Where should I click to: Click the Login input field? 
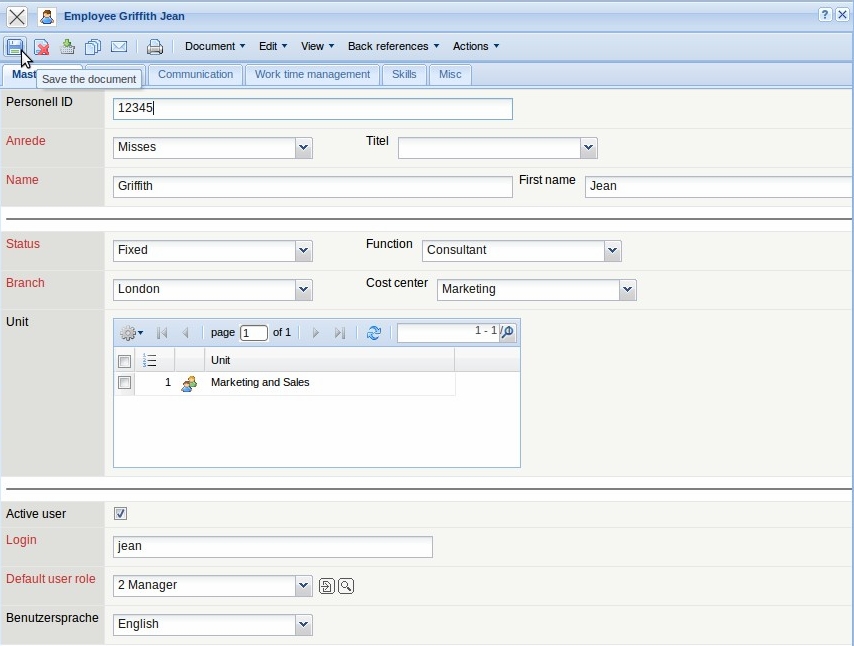(272, 547)
